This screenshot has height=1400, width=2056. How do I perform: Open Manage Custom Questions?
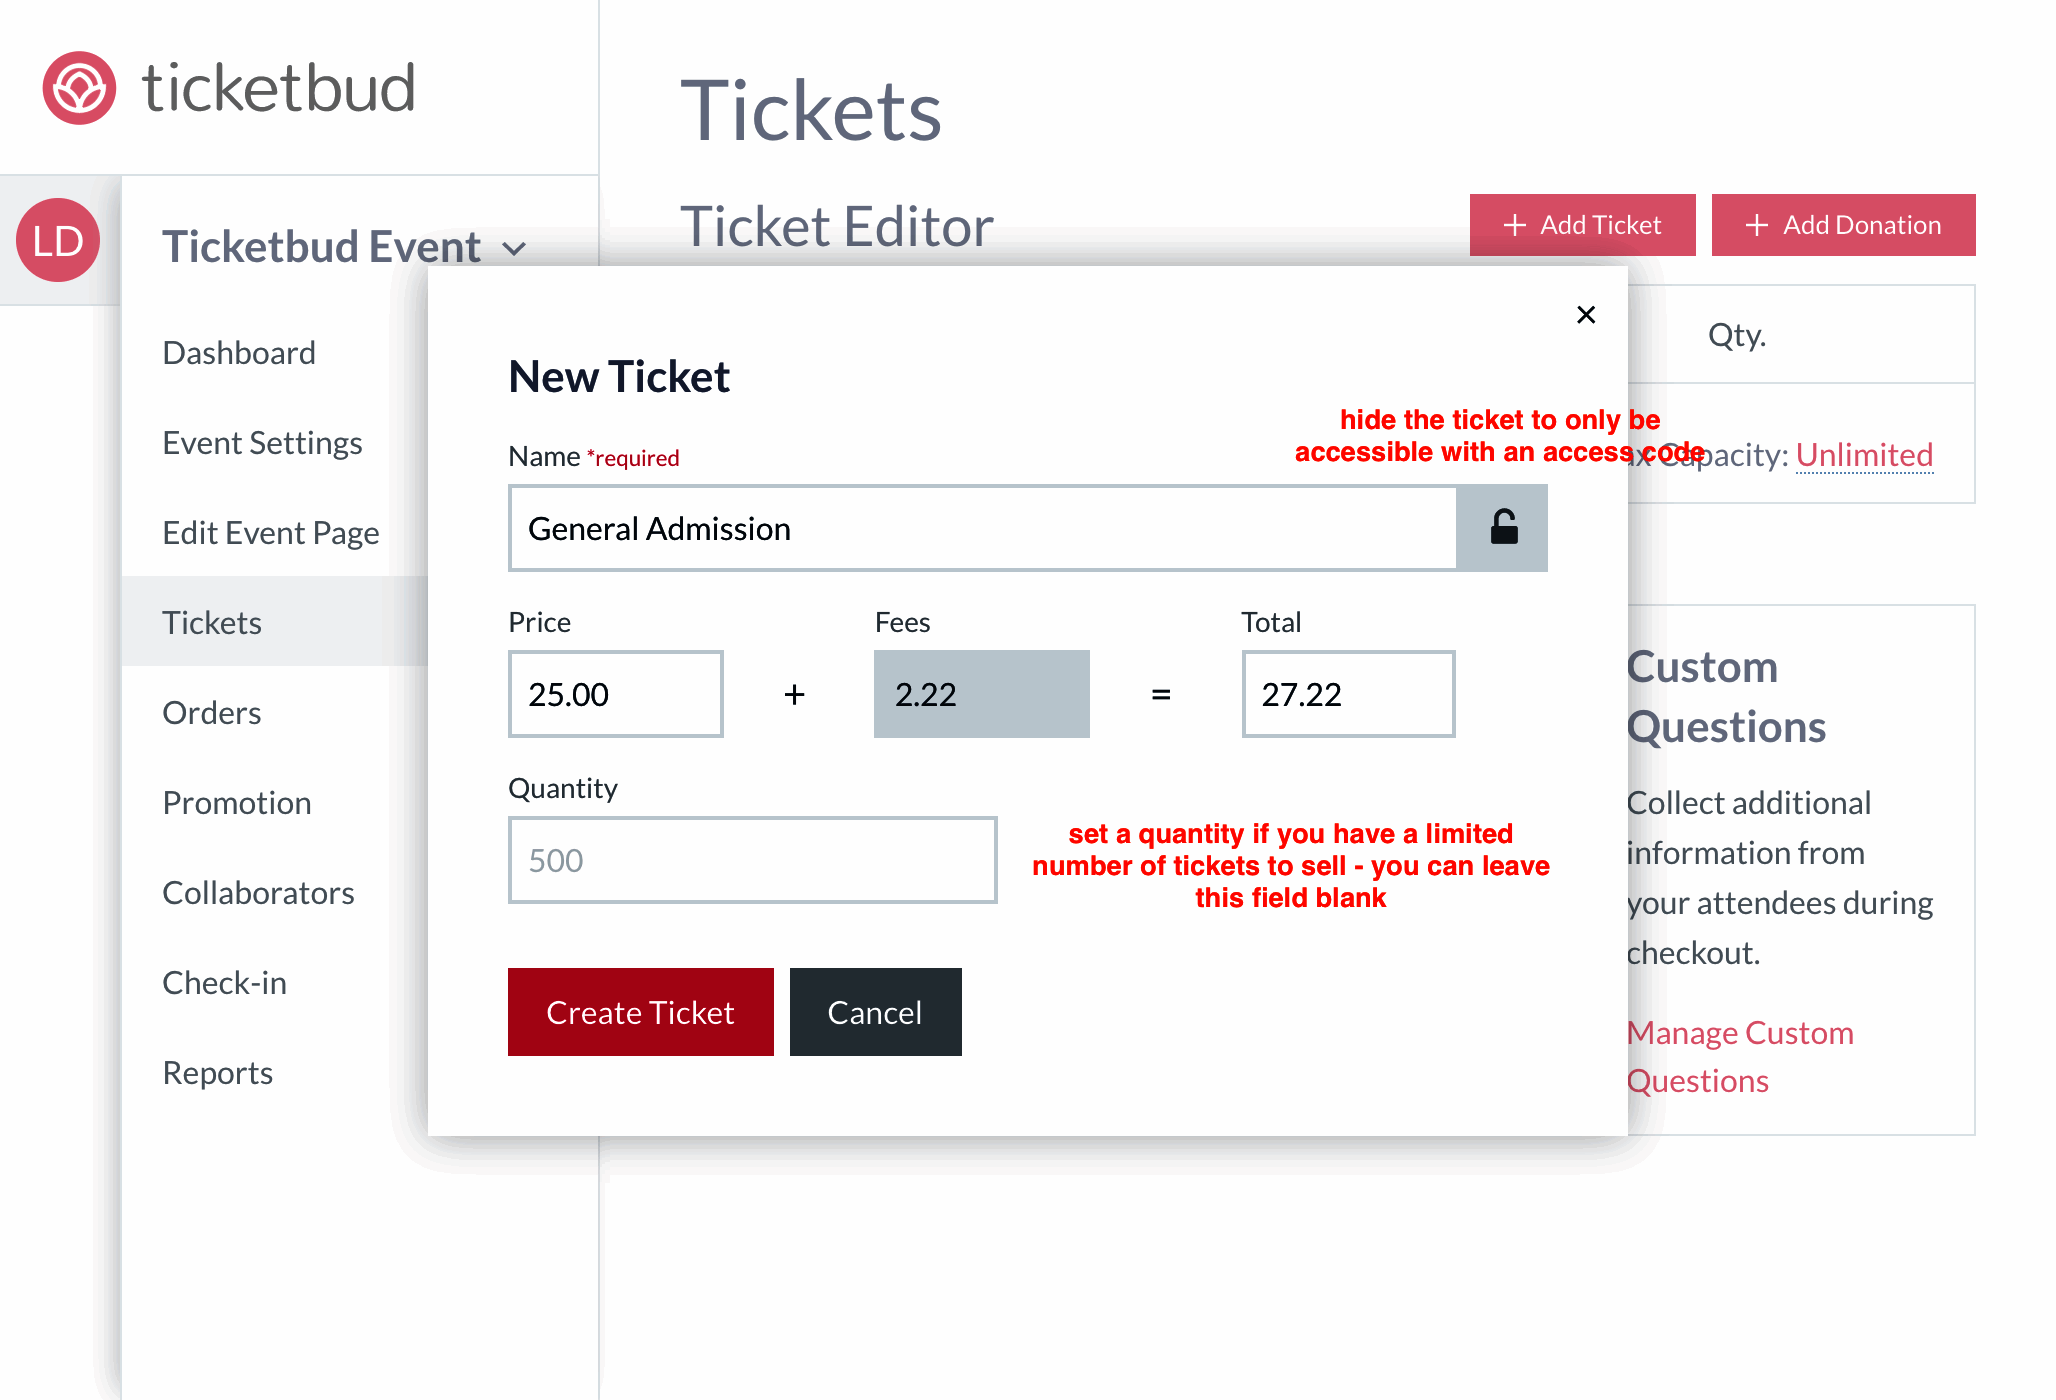coord(1740,1056)
